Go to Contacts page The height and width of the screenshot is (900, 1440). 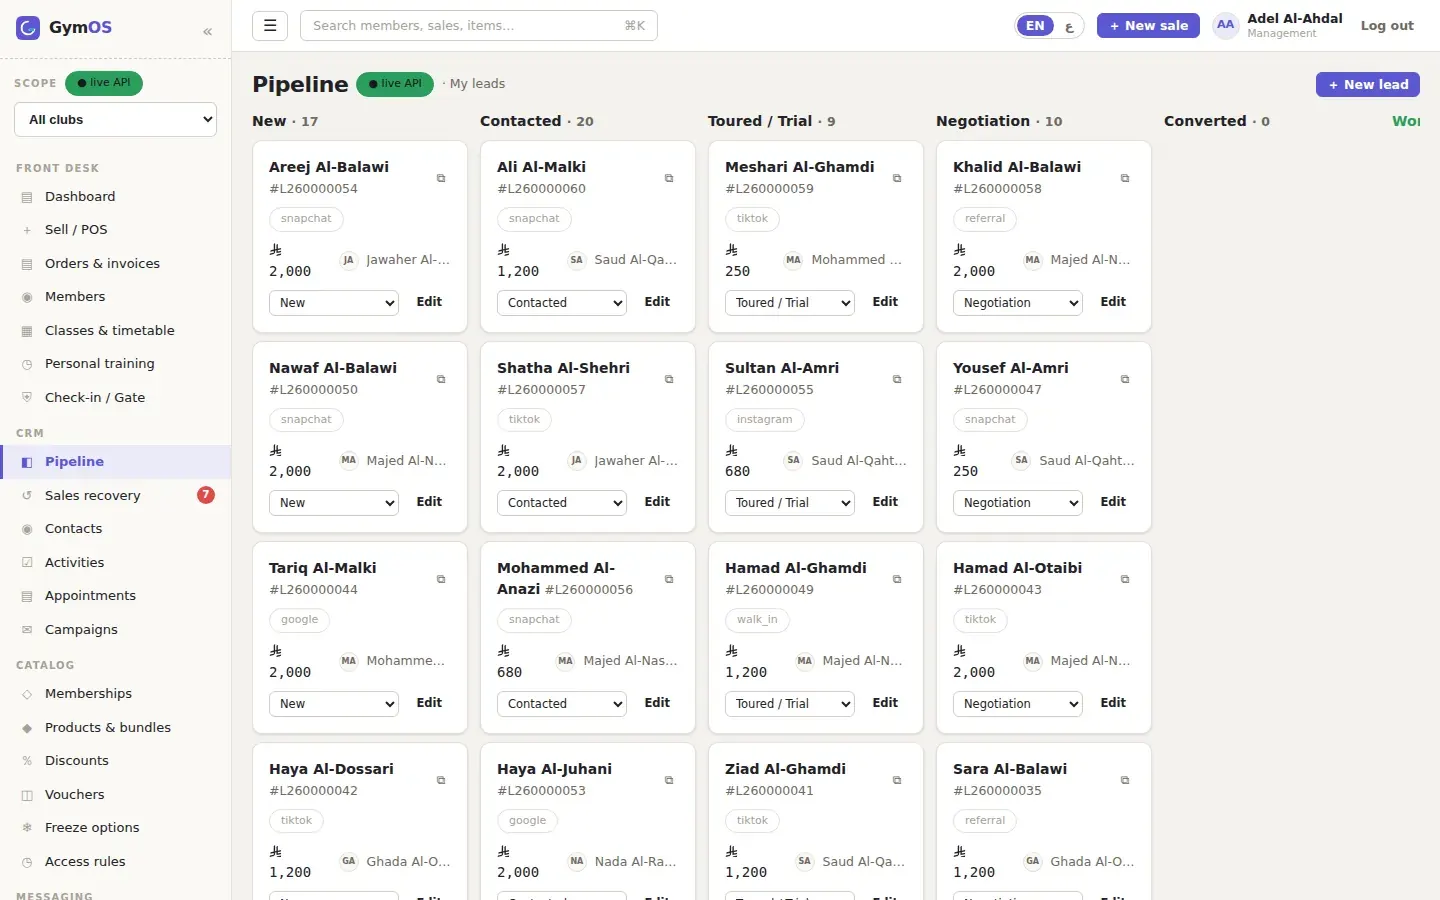115,529
